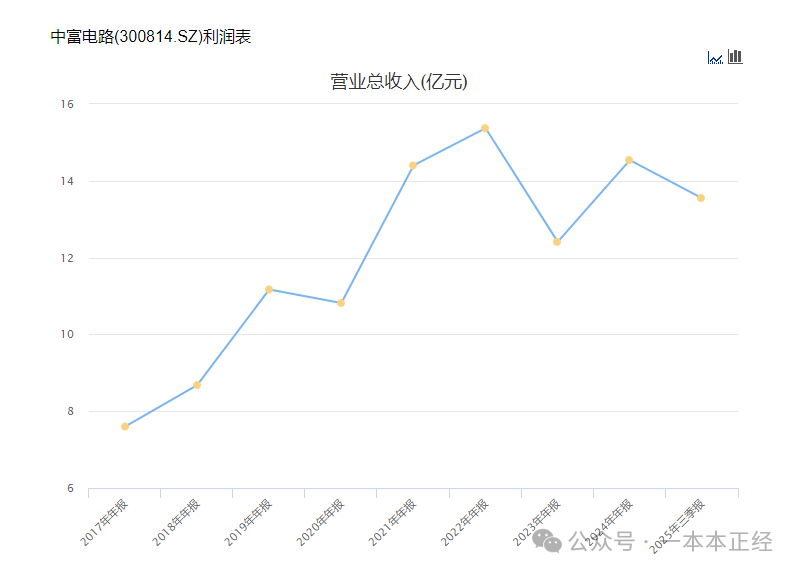The width and height of the screenshot is (798, 573).
Task: Select the 2019年年报 data point
Action: tap(269, 290)
